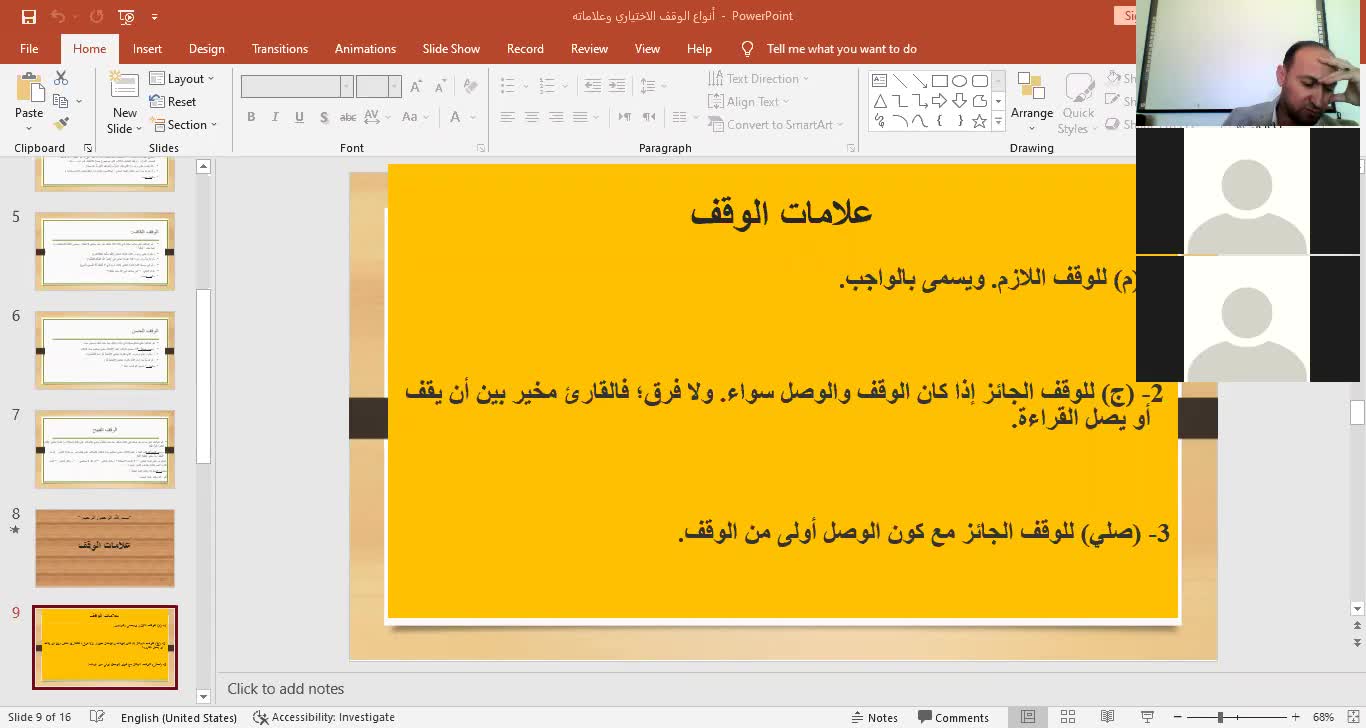1366x728 pixels.
Task: Select the Isosceles Triangle shape
Action: [x=879, y=101]
